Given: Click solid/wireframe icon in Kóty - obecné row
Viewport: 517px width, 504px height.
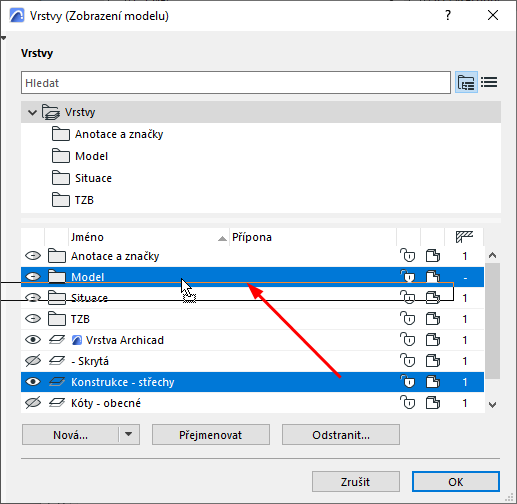Looking at the screenshot, I should 433,403.
